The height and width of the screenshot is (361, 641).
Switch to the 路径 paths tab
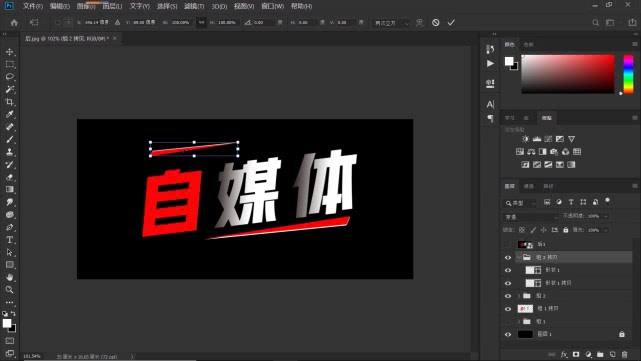click(x=548, y=186)
